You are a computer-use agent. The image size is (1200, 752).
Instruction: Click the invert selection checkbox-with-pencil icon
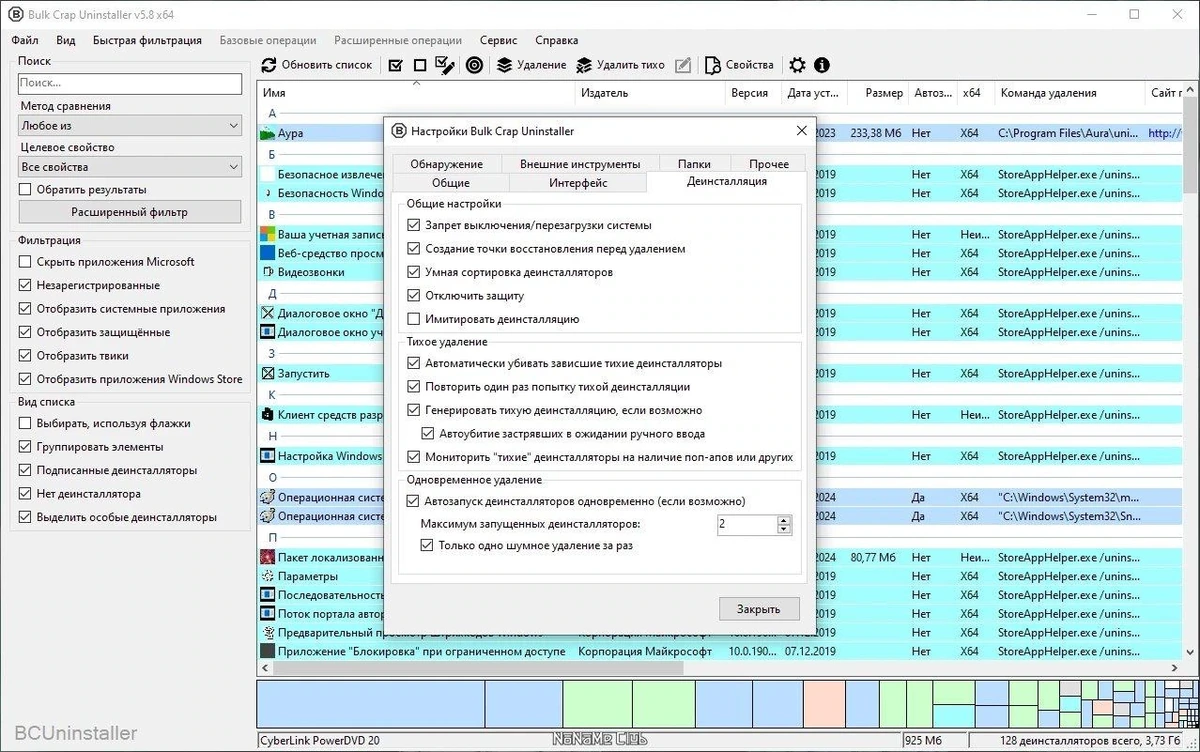pyautogui.click(x=445, y=65)
